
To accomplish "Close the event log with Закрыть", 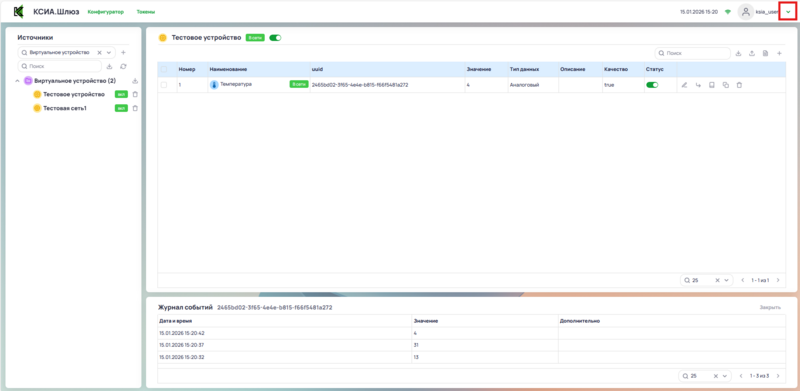I will [x=770, y=308].
